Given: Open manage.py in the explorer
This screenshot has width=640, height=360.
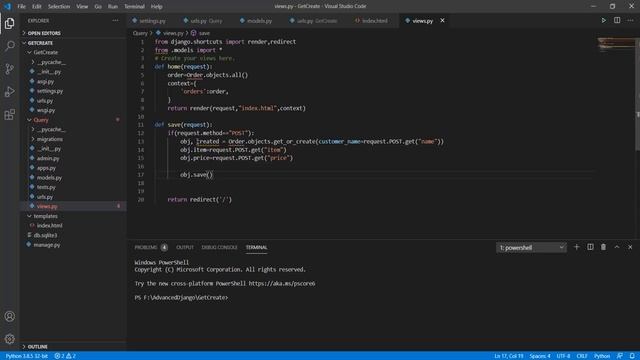Looking at the screenshot, I should (47, 245).
